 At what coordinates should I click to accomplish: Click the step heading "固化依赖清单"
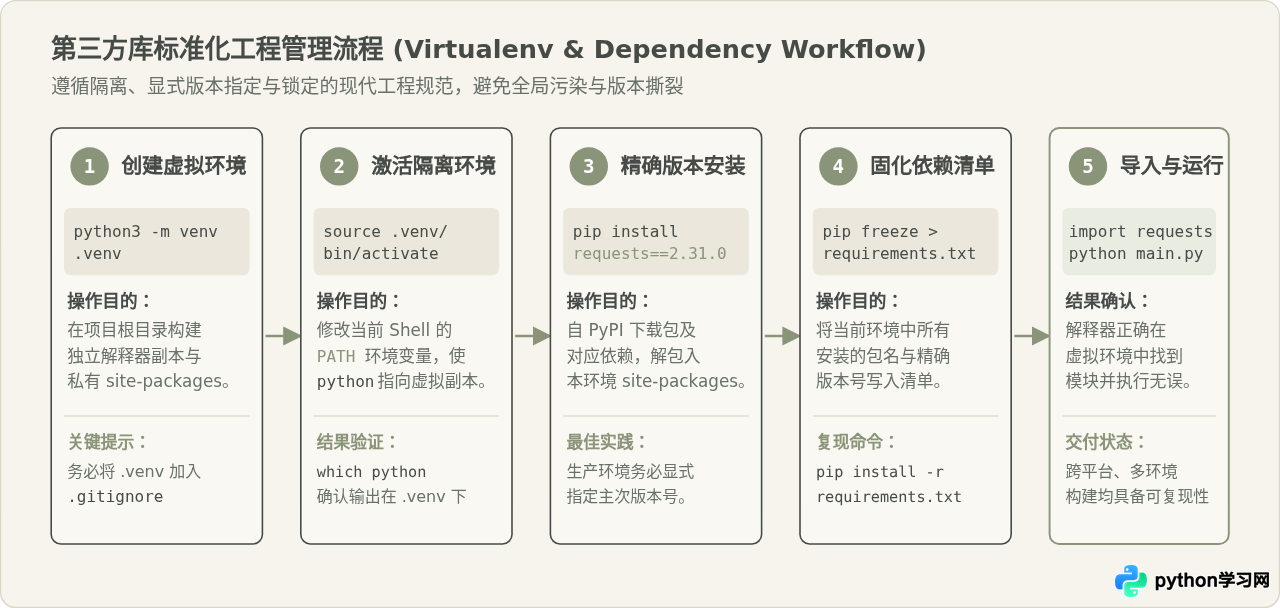(932, 166)
